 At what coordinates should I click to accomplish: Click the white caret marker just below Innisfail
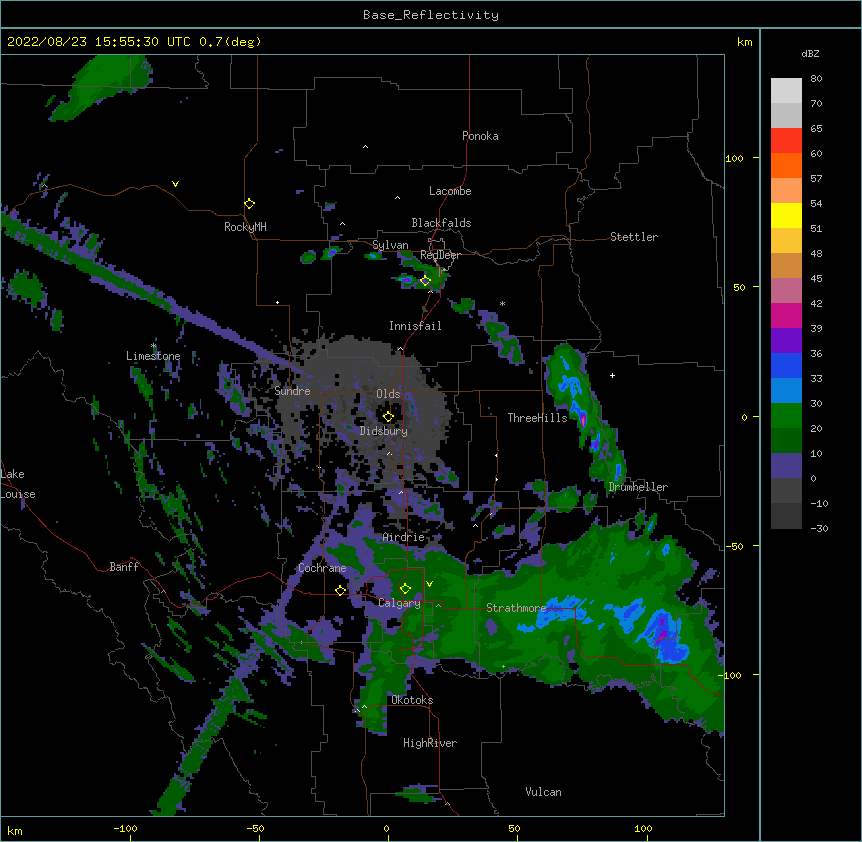(400, 349)
